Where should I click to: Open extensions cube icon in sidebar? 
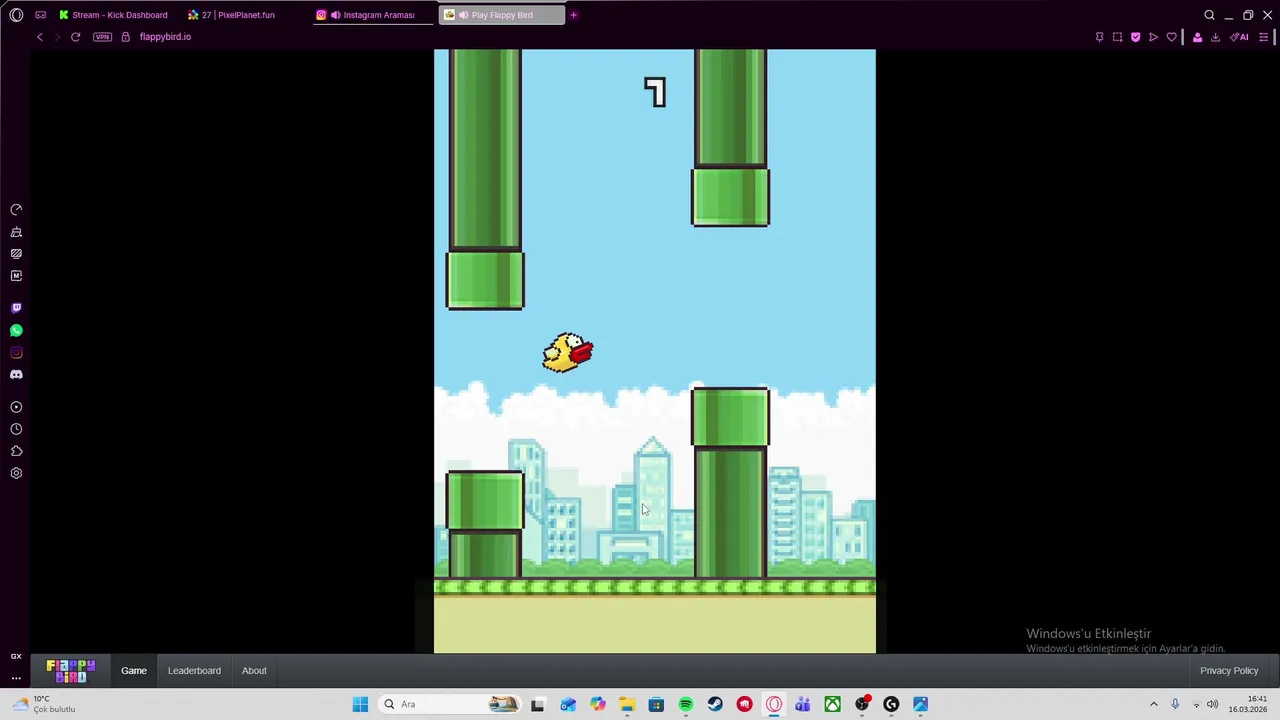click(x=16, y=451)
